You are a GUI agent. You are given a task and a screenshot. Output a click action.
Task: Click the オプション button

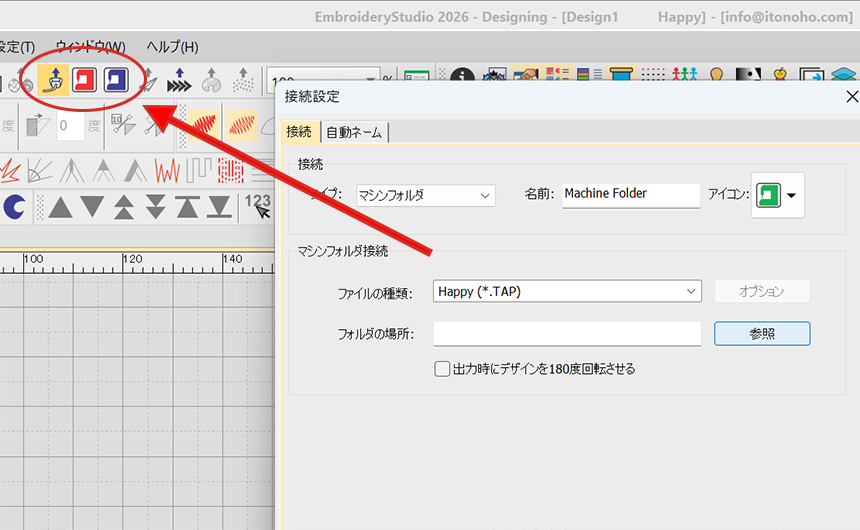762,291
